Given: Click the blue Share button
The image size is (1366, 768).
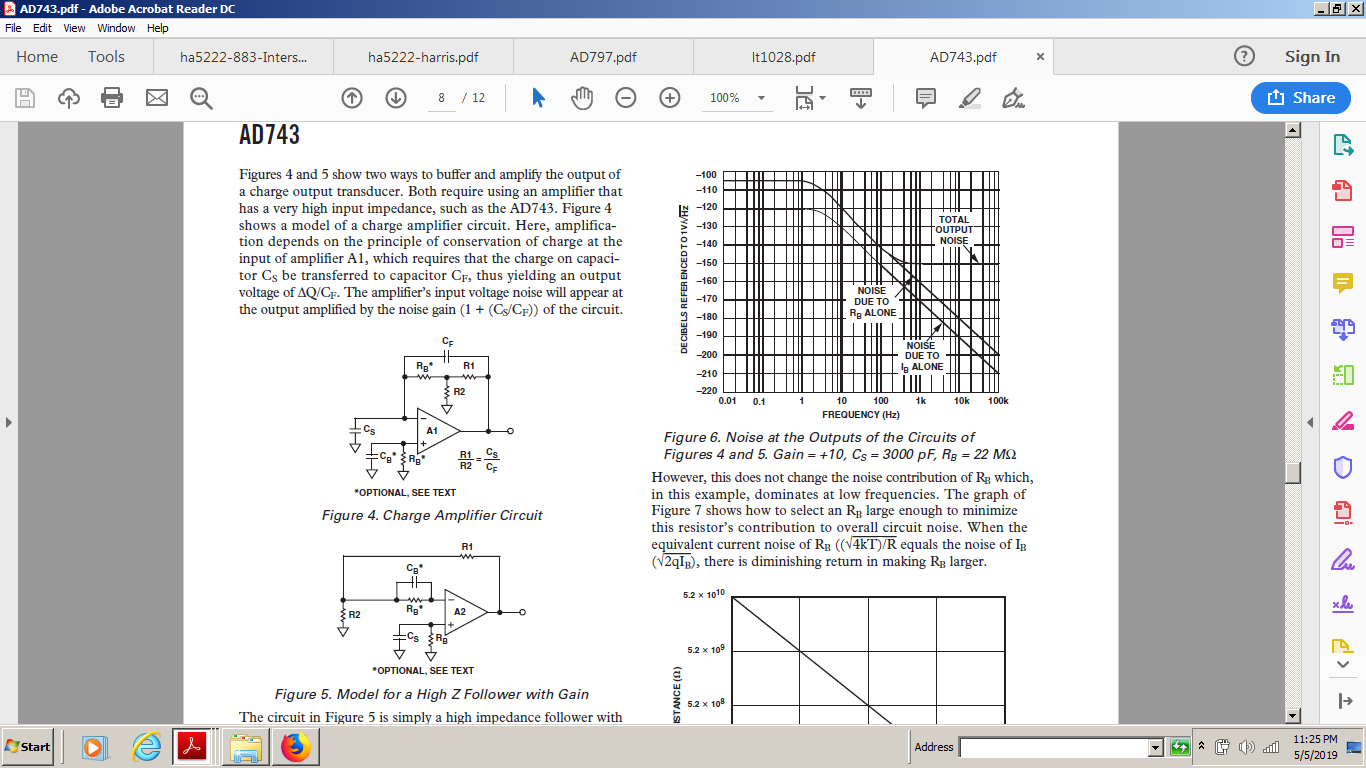Looking at the screenshot, I should (1301, 98).
